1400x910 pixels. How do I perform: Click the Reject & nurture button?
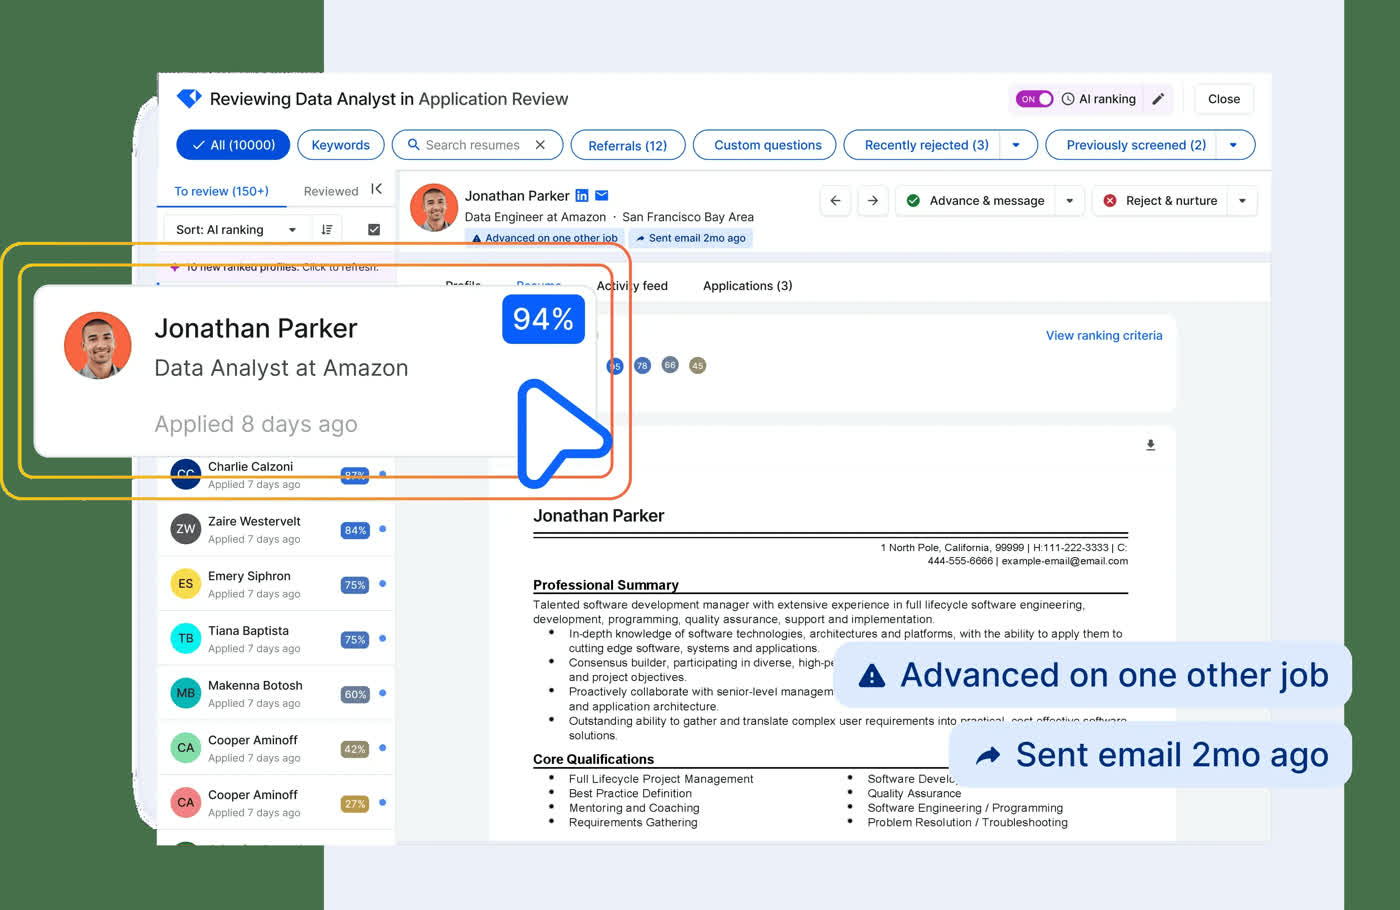click(x=1161, y=201)
